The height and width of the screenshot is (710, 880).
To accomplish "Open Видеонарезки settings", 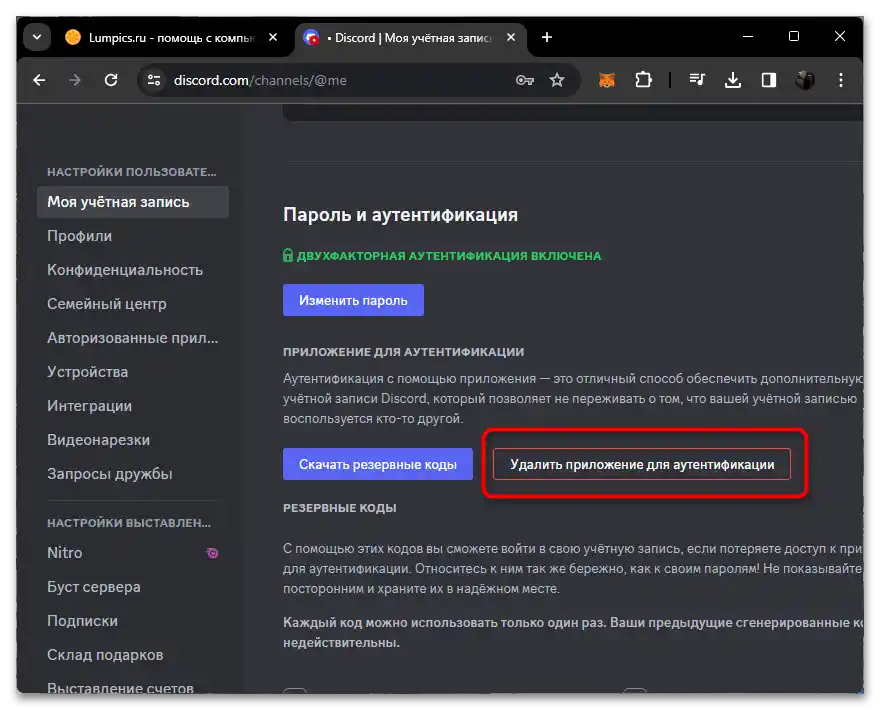I will coord(132,440).
